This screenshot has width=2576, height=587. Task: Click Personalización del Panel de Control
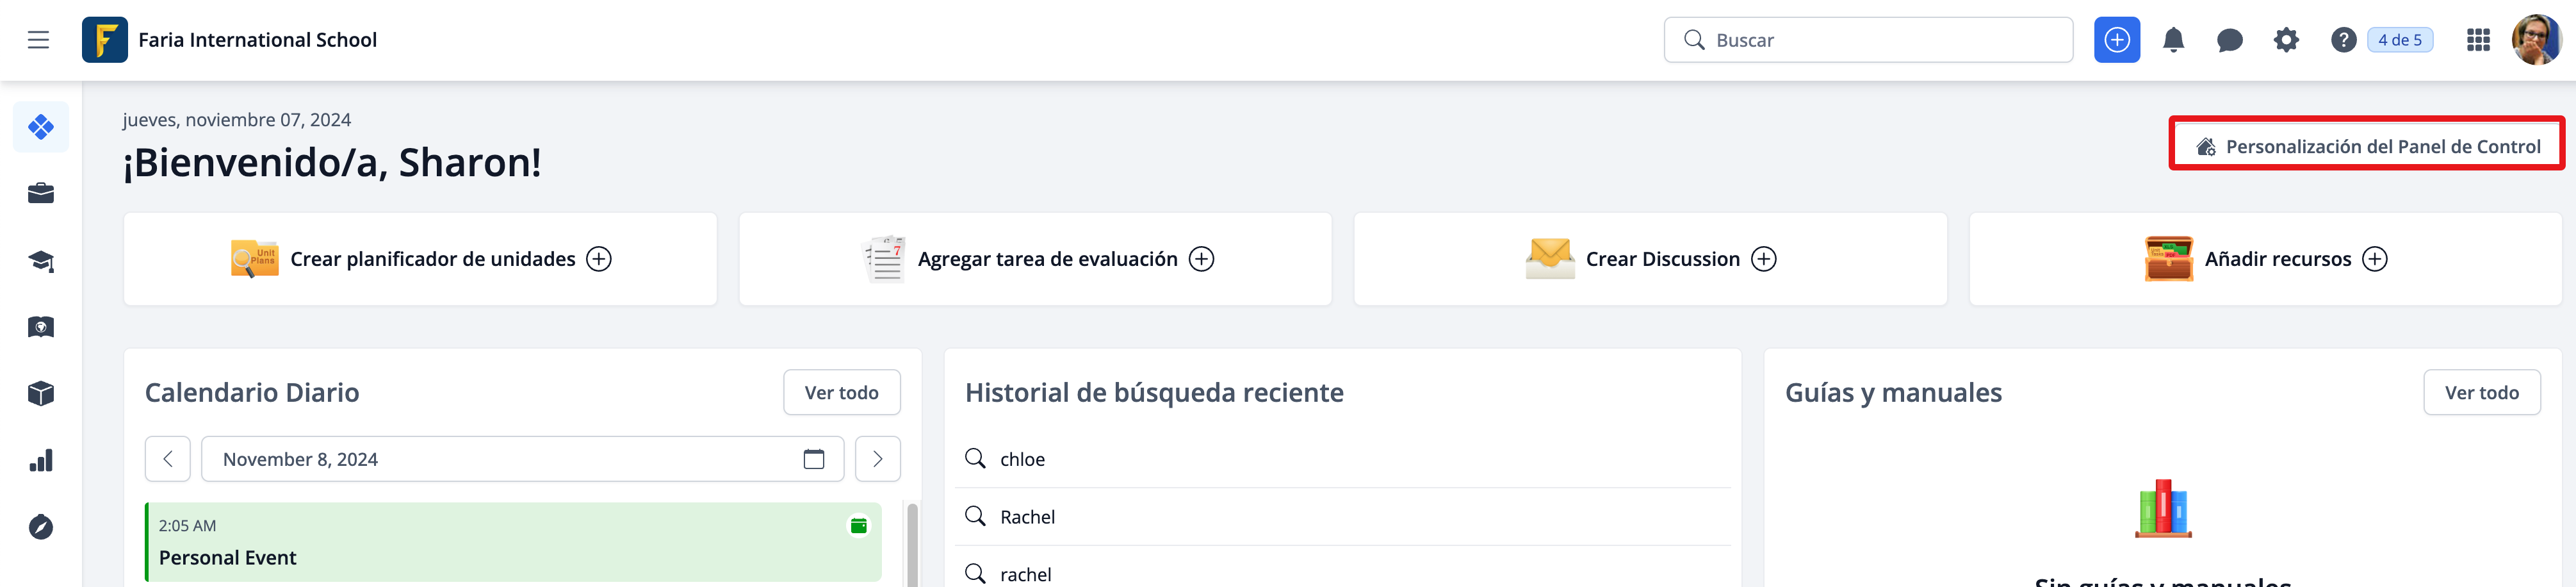(2366, 146)
